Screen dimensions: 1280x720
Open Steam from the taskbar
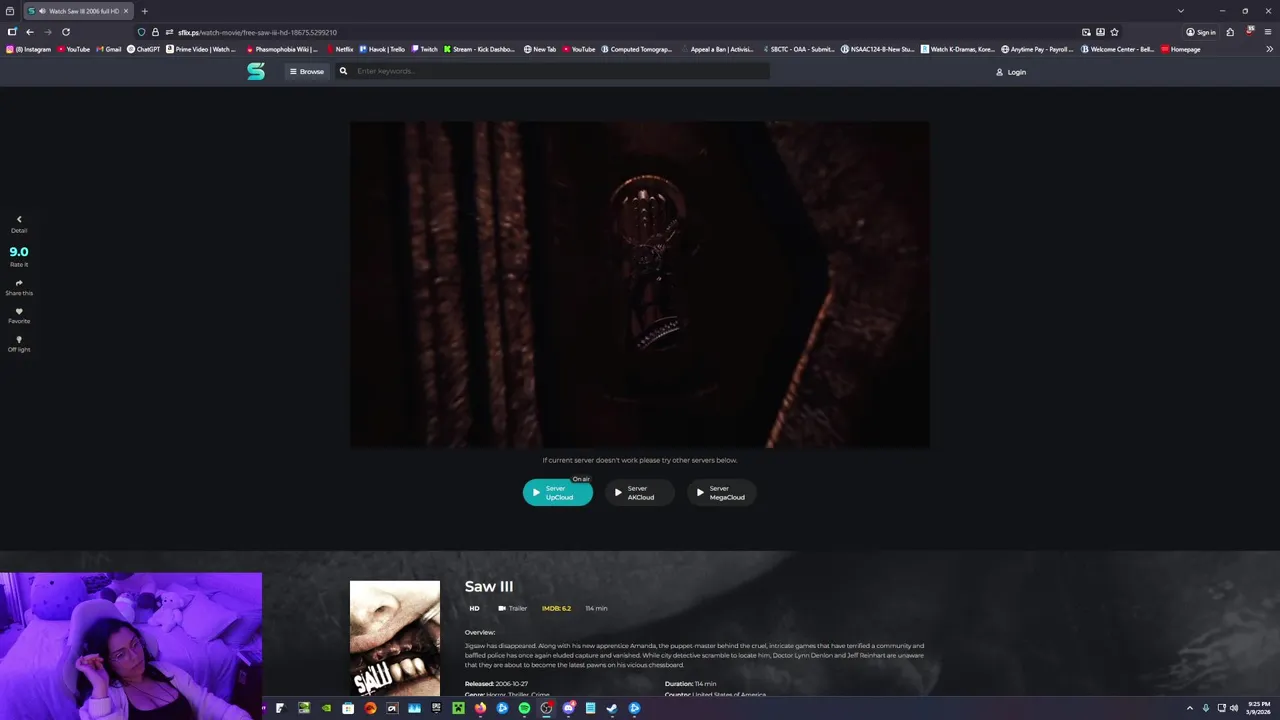pos(612,708)
